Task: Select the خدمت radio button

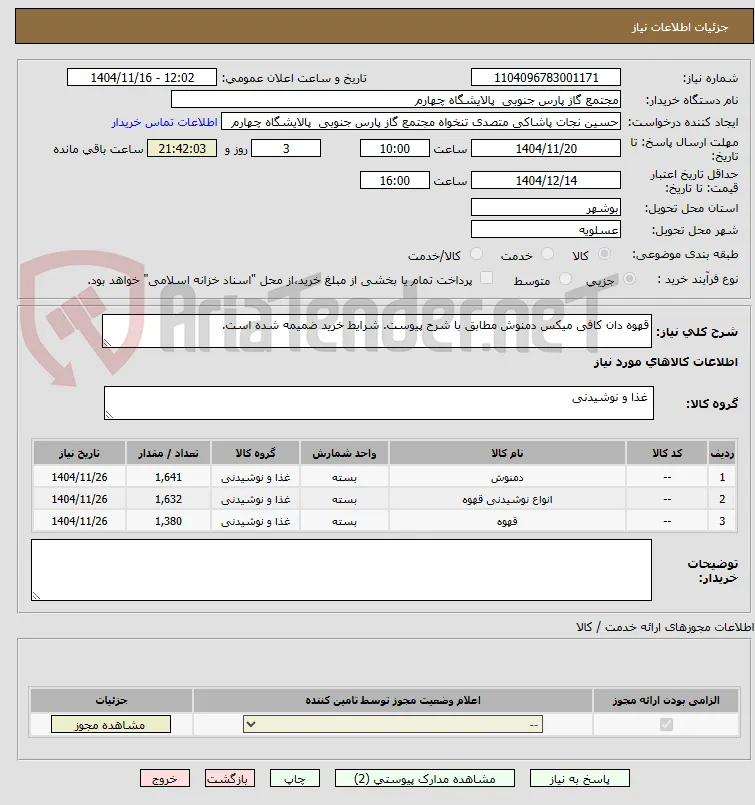Action: (x=548, y=254)
